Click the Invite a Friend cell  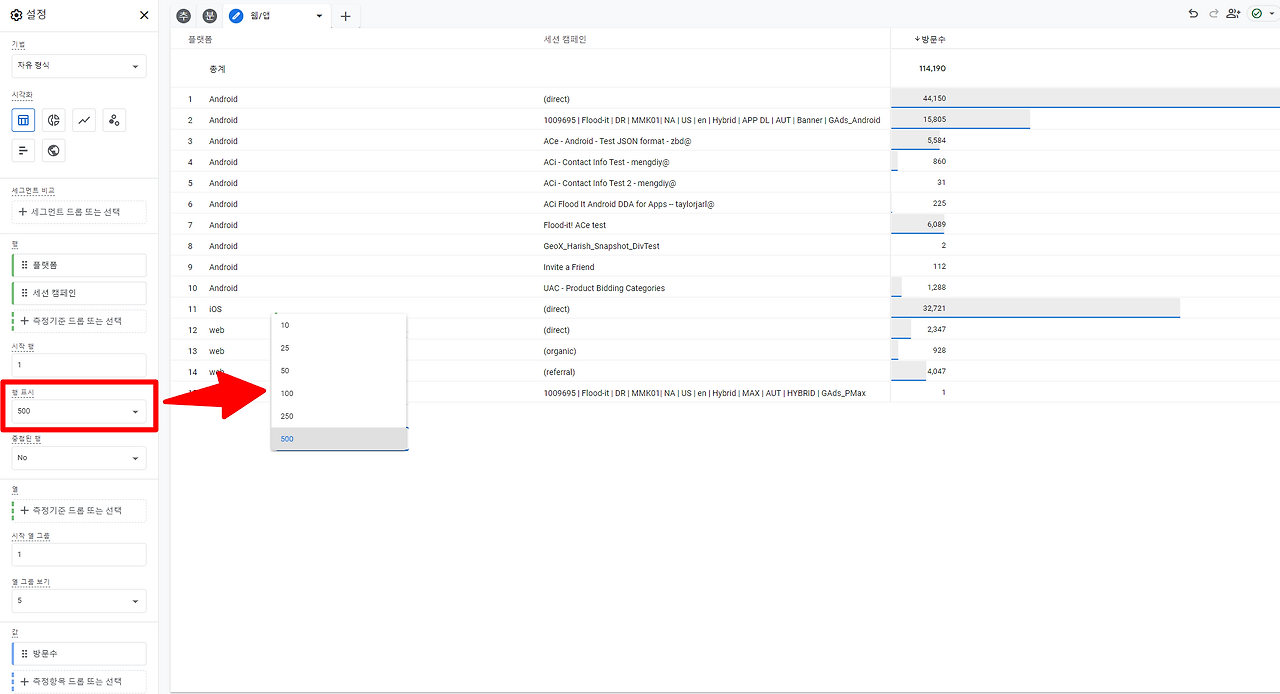[569, 267]
